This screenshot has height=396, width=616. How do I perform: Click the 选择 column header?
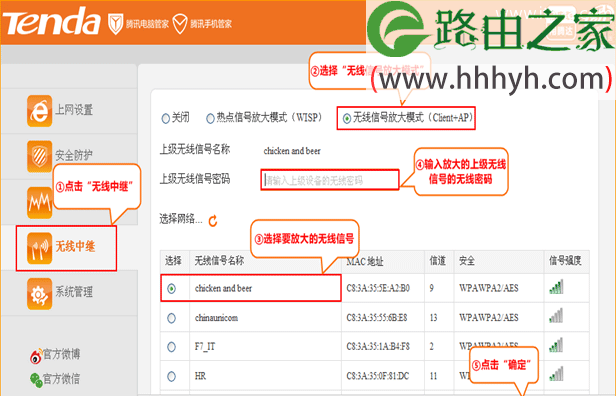coord(173,260)
